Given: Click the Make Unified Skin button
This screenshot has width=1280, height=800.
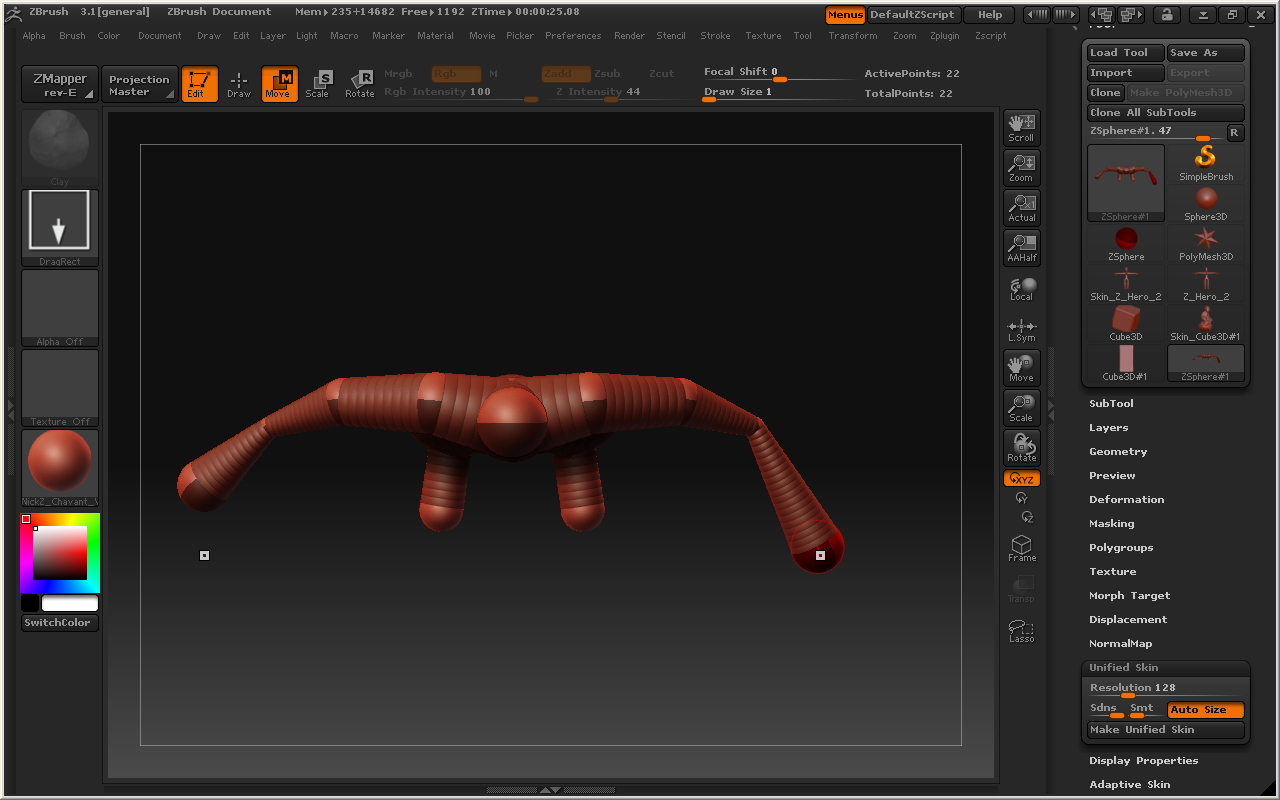Looking at the screenshot, I should (1165, 730).
